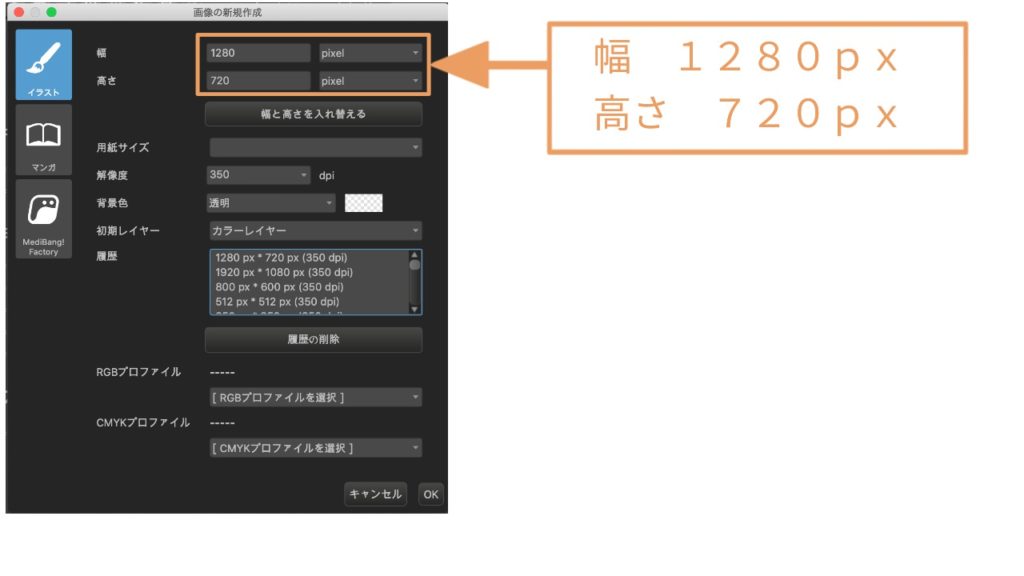Click the 履歴の削除 delete history button
The width and height of the screenshot is (1024, 576).
(x=316, y=340)
